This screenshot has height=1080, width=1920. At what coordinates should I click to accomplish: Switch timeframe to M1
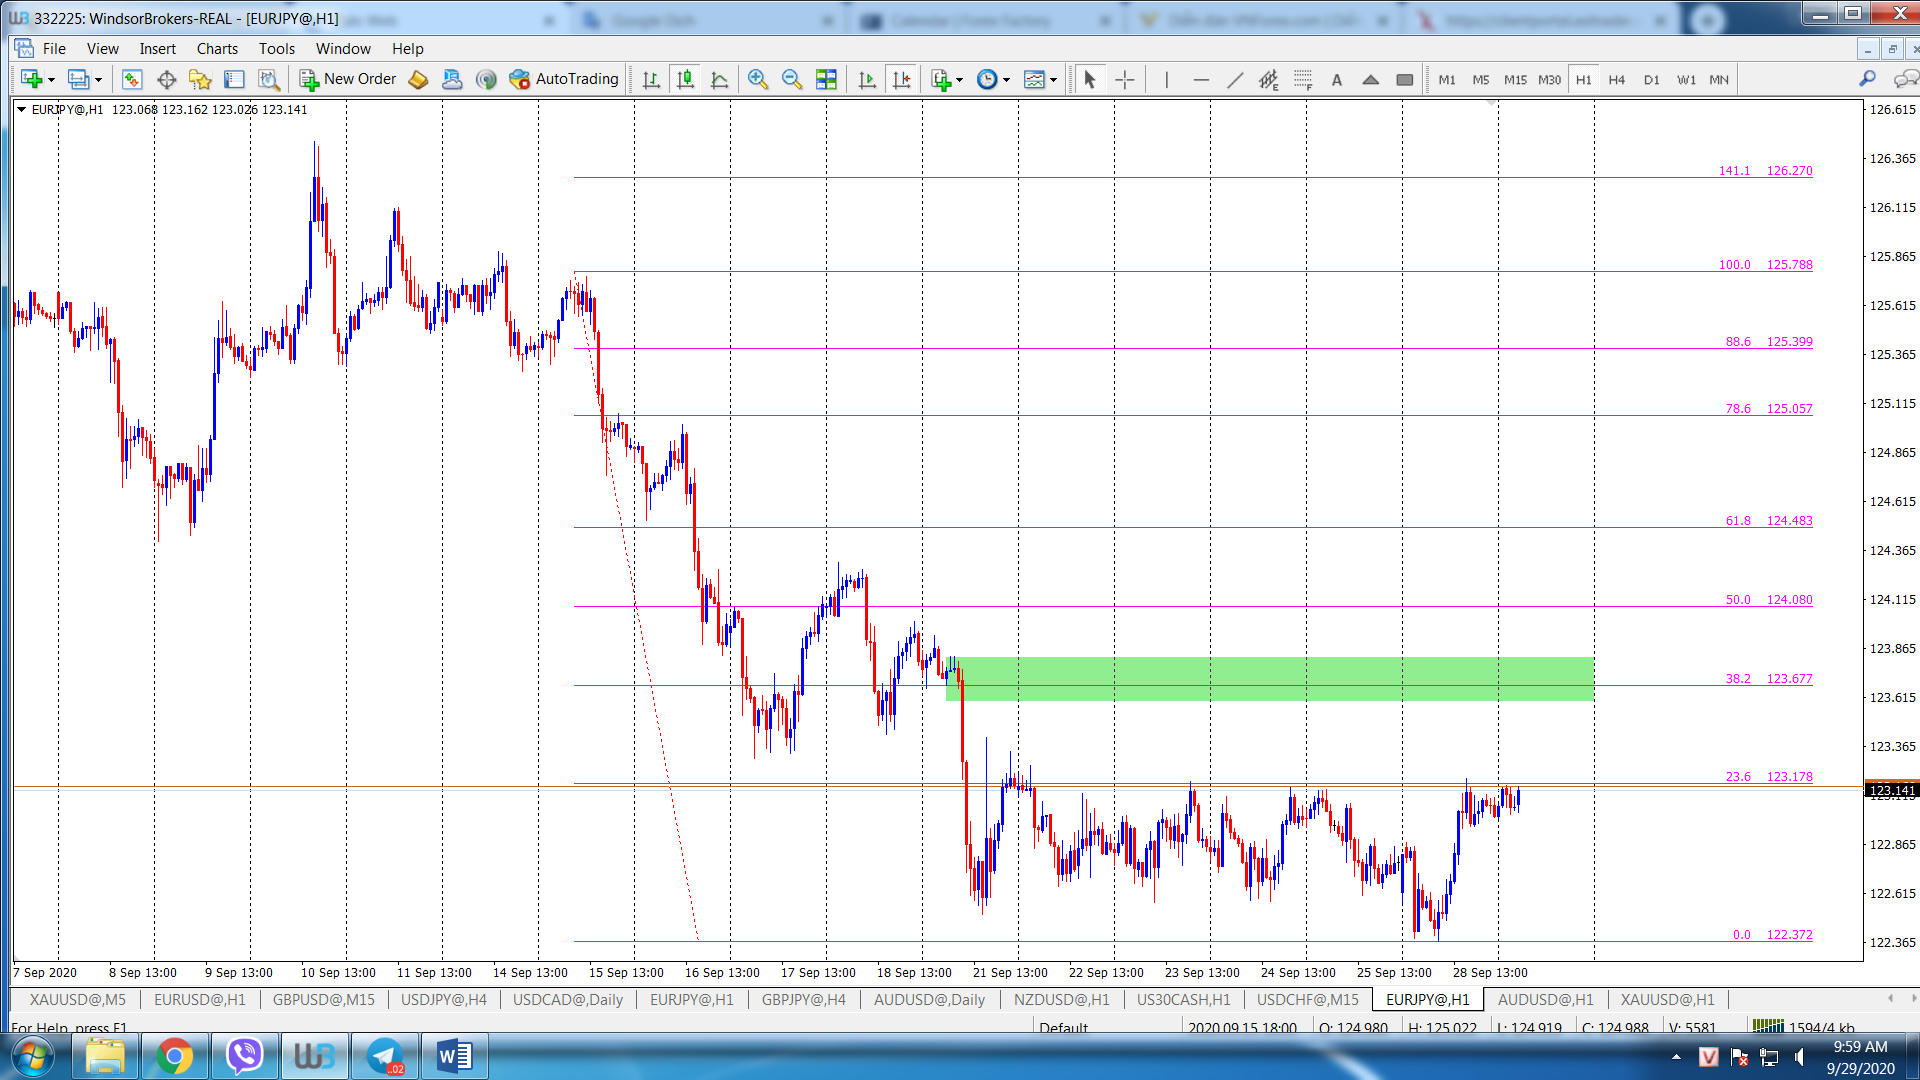(x=1447, y=79)
